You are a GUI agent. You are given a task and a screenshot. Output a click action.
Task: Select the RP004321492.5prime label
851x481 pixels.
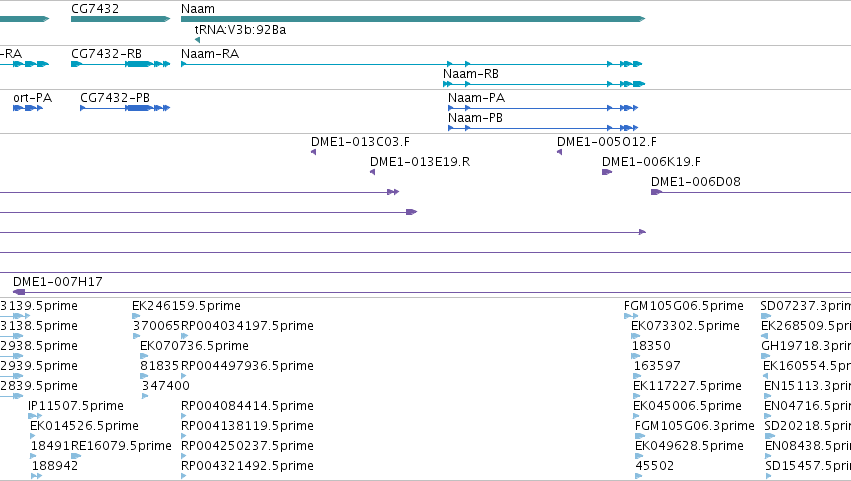(x=247, y=466)
